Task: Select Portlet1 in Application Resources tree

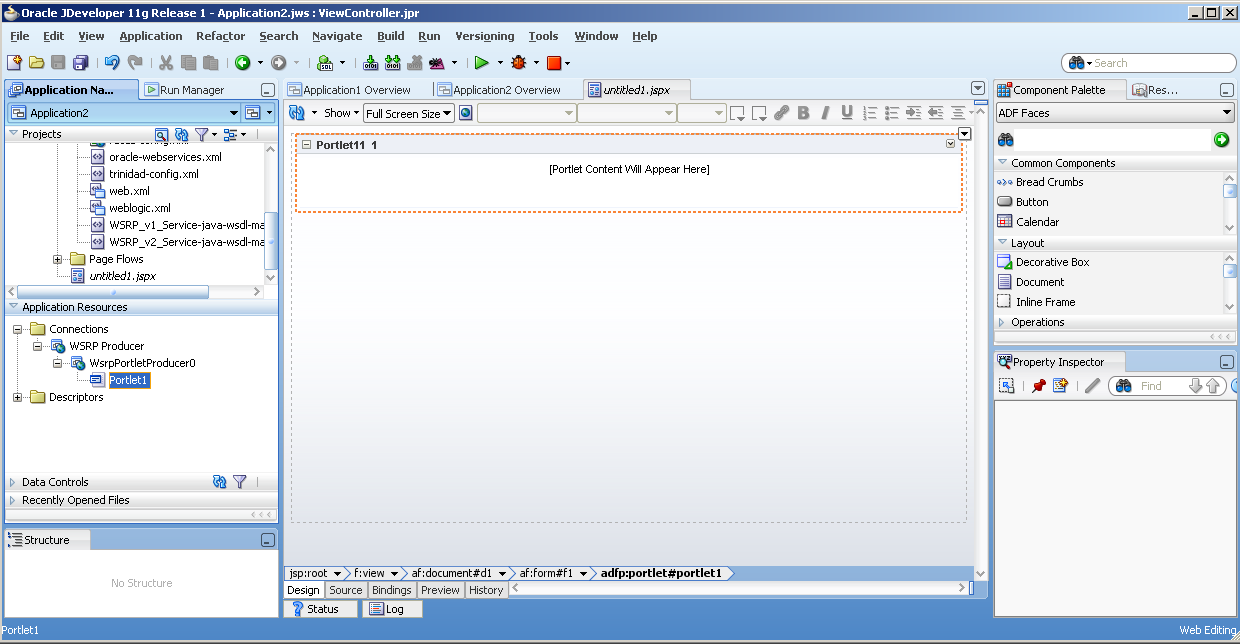Action: [129, 380]
